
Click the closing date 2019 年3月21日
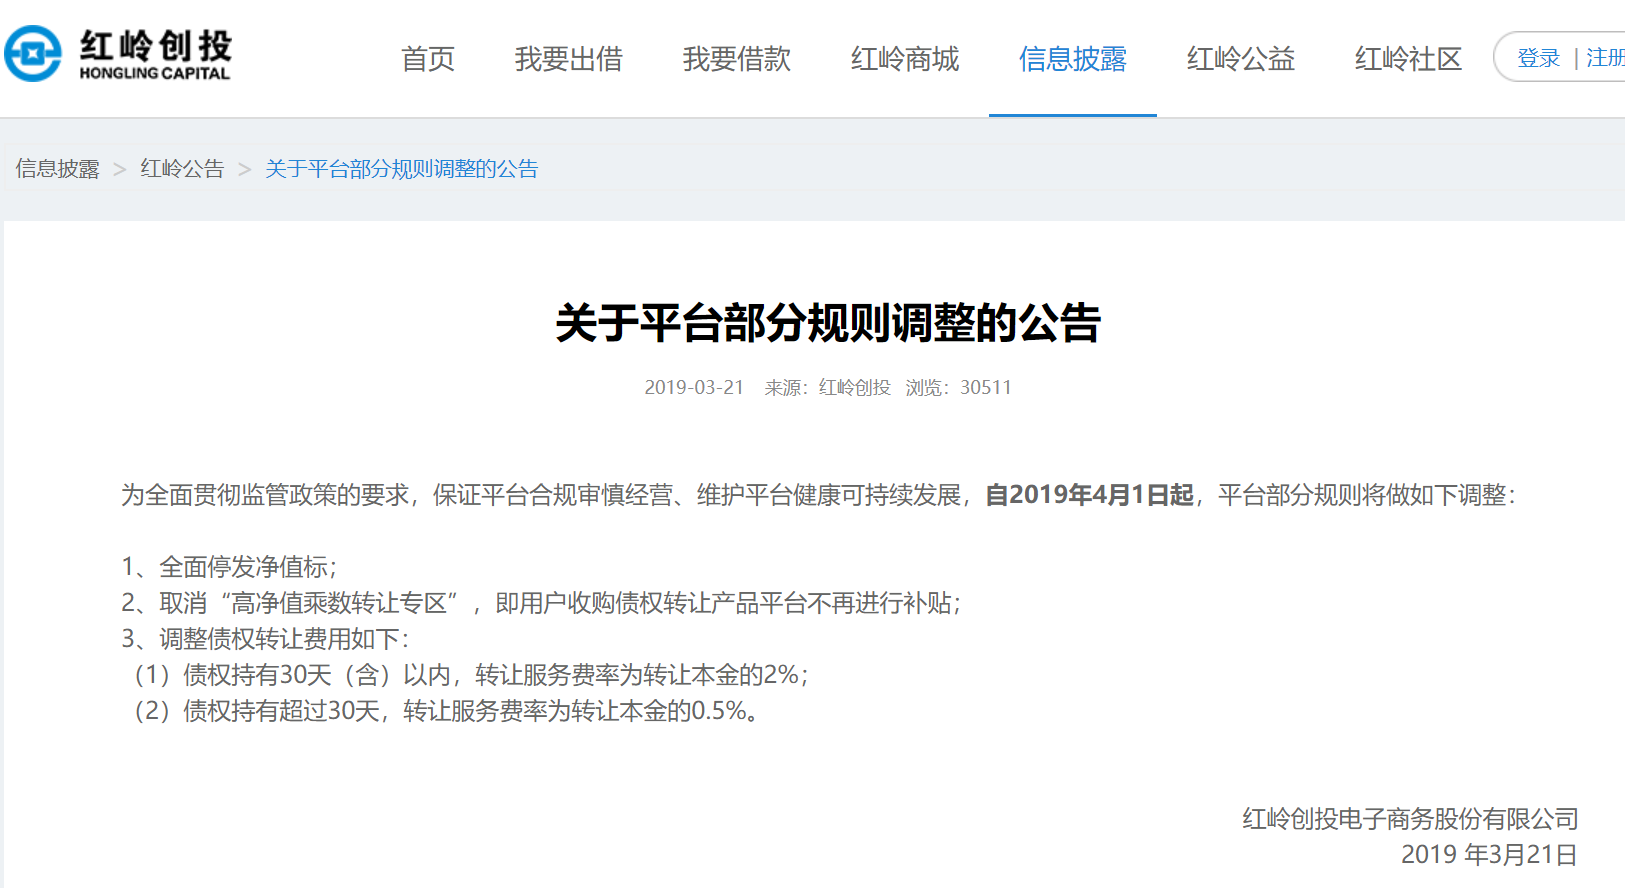click(x=1490, y=855)
